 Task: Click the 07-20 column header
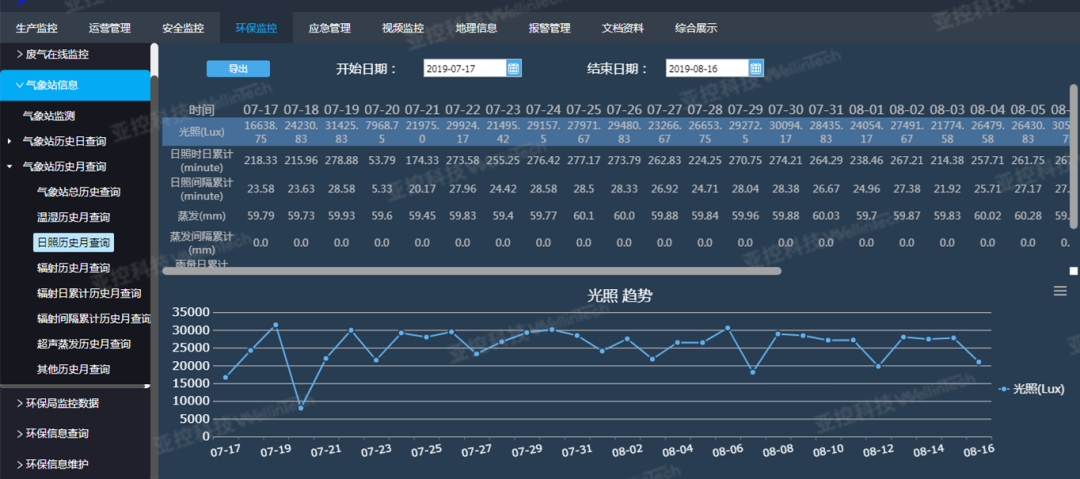382,110
